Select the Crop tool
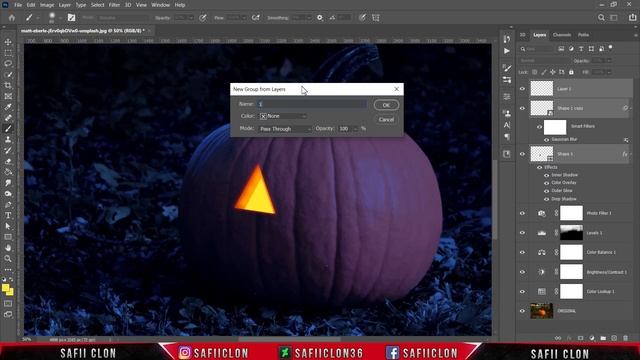 8,85
